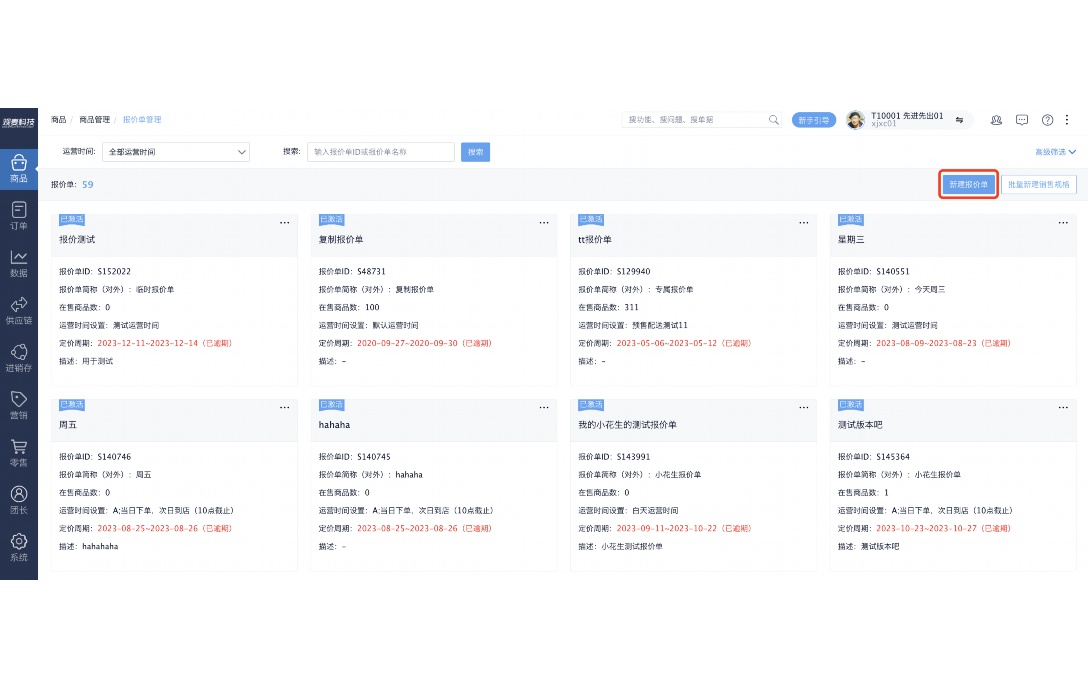This screenshot has height=688, width=1088.
Task: Click the magnifier icon in top search bar
Action: click(773, 119)
